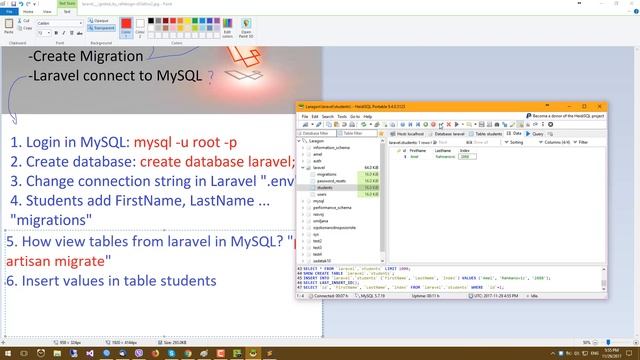Viewport: 640px width, 360px height.
Task: Open Visual Studio from the taskbar
Action: pos(90,353)
